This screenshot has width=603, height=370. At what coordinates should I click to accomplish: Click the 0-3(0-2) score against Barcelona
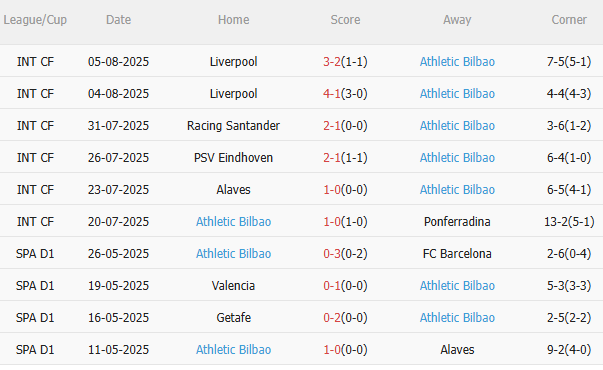pyautogui.click(x=345, y=253)
